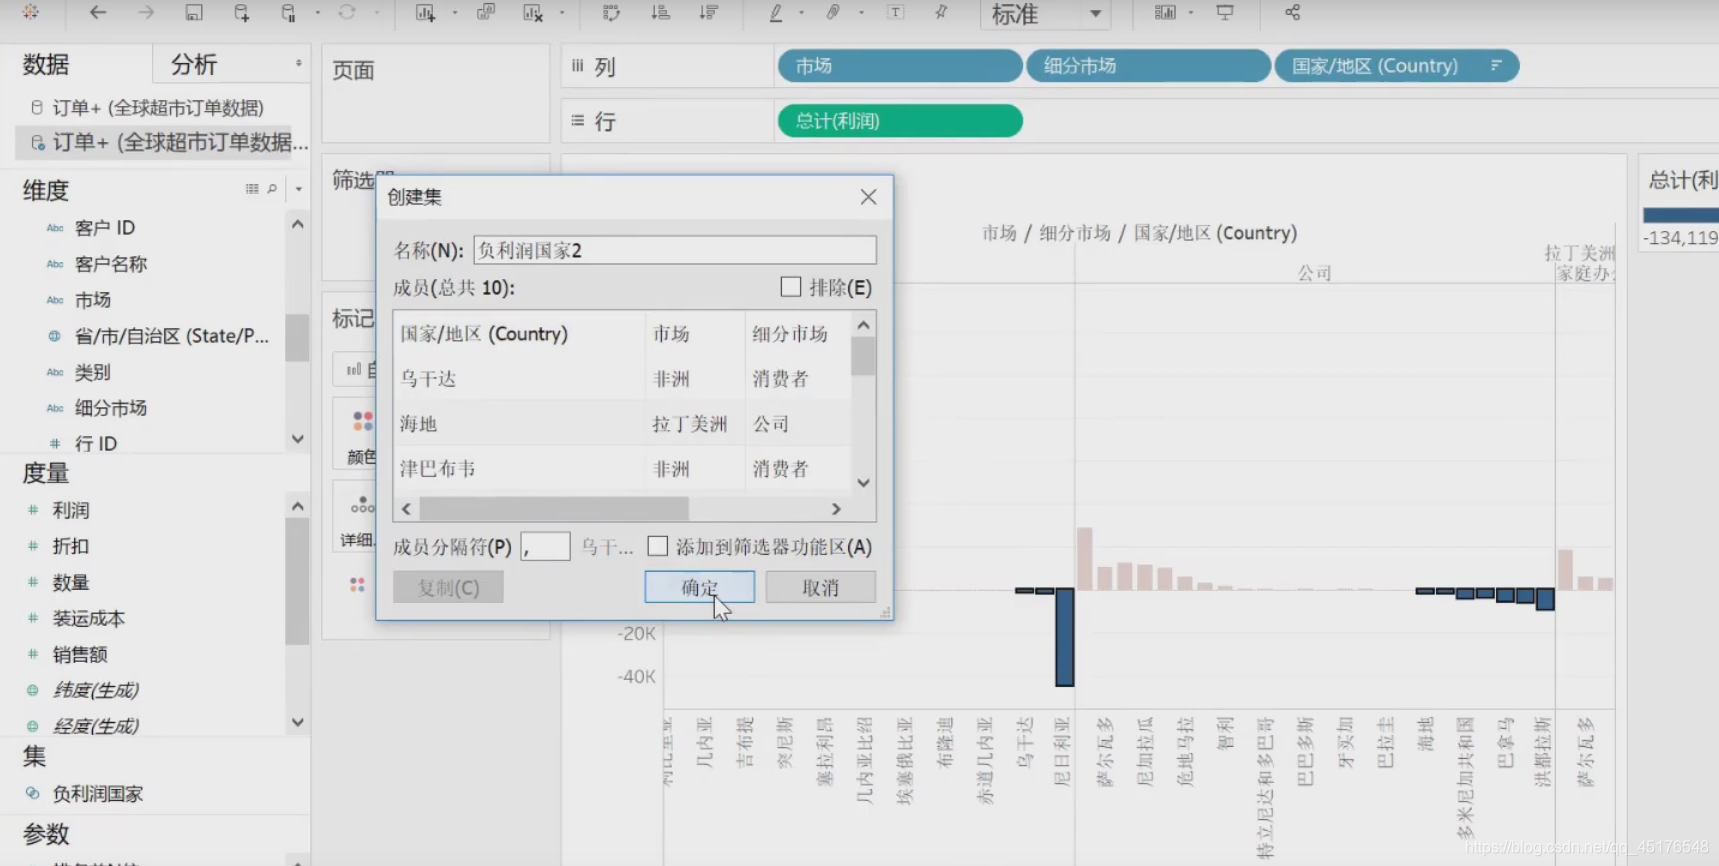Open dropdown next to show/hide cards icon
1719x866 pixels.
(x=1191, y=13)
